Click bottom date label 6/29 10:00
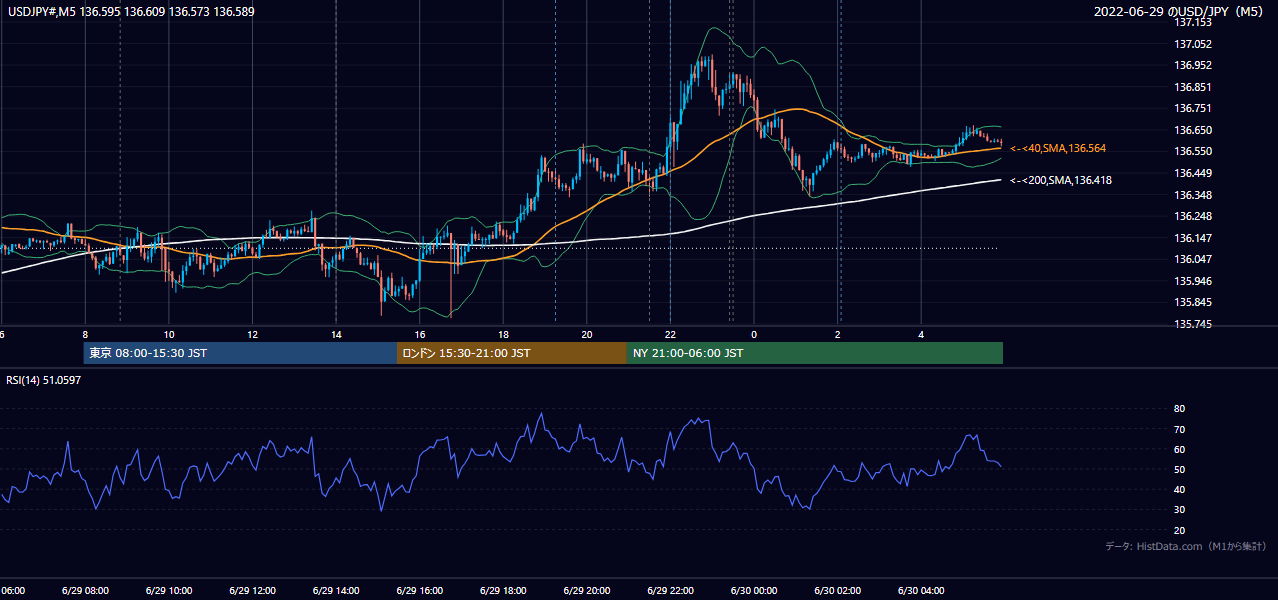 pos(169,591)
